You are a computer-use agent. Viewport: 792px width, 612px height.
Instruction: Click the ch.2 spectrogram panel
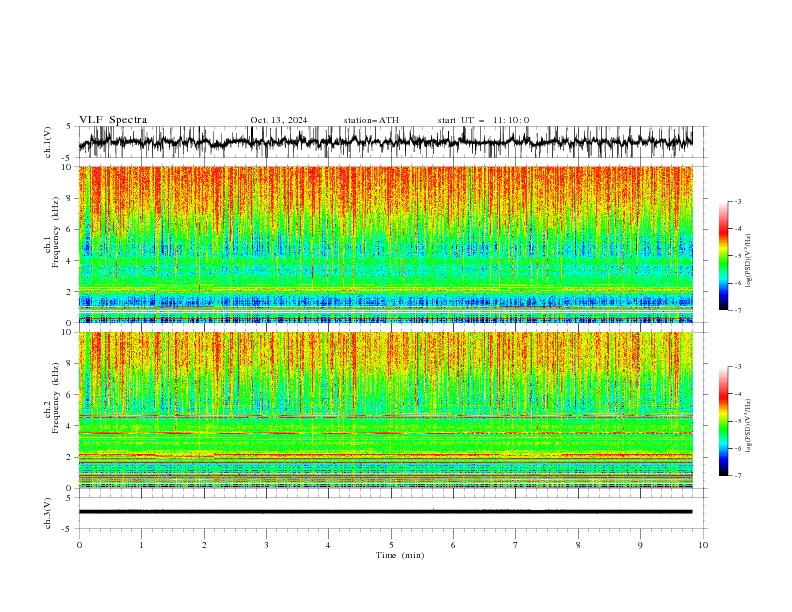point(386,410)
